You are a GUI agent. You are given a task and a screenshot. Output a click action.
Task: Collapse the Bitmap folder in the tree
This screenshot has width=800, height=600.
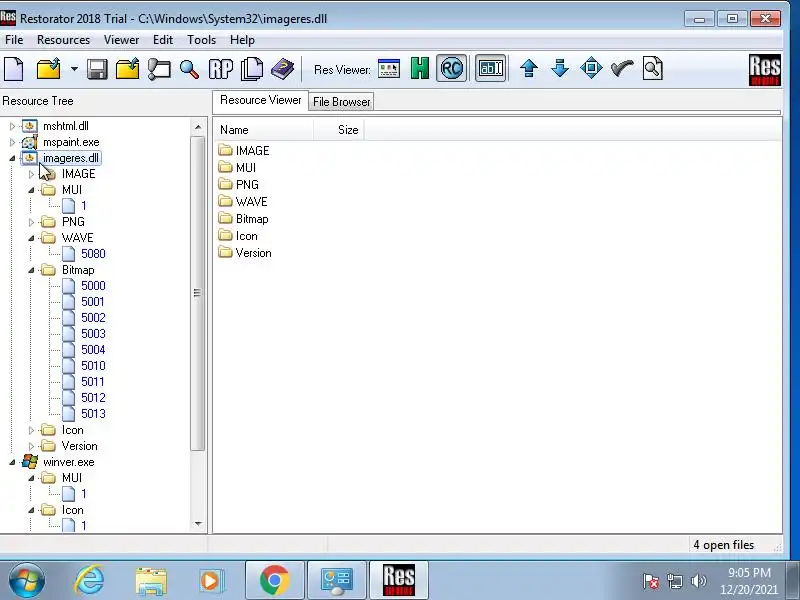point(32,270)
